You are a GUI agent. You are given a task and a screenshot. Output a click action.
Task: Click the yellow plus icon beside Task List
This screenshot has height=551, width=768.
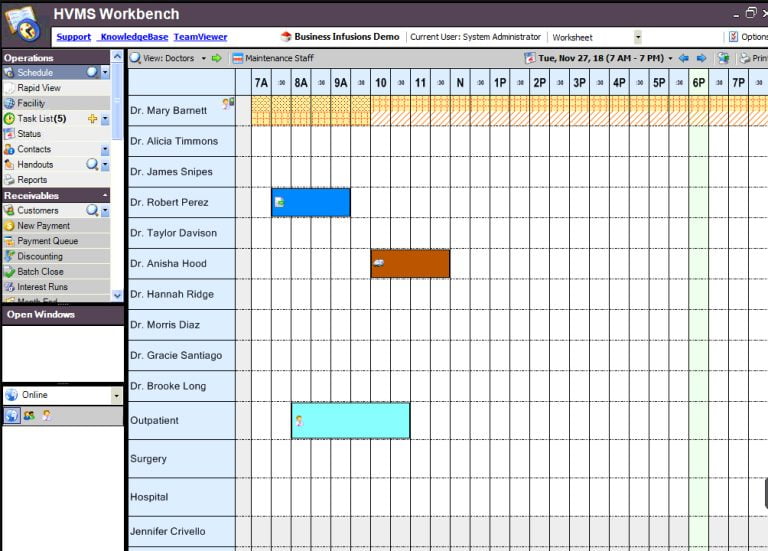[92, 119]
